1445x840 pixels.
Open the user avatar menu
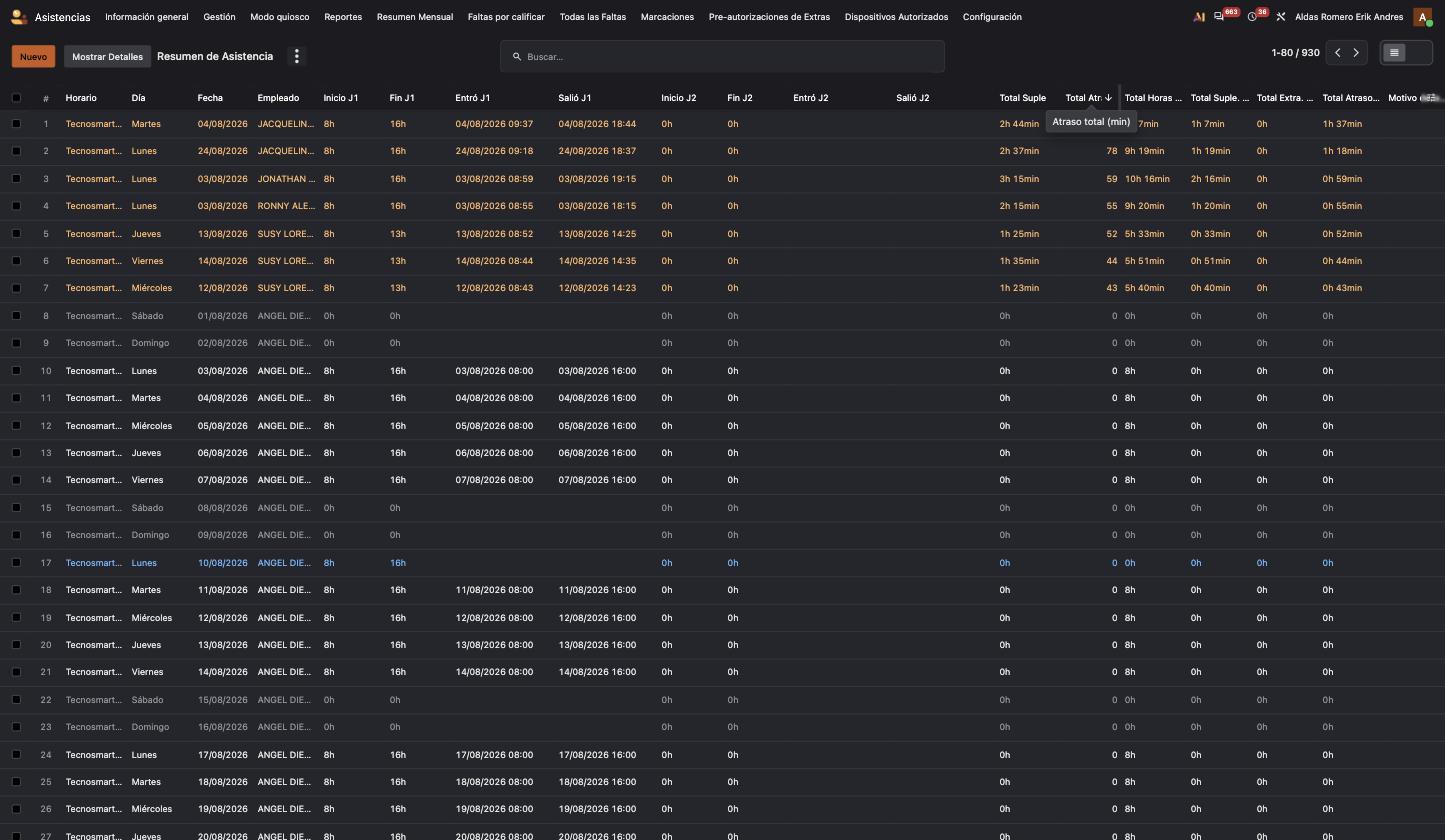pos(1422,17)
